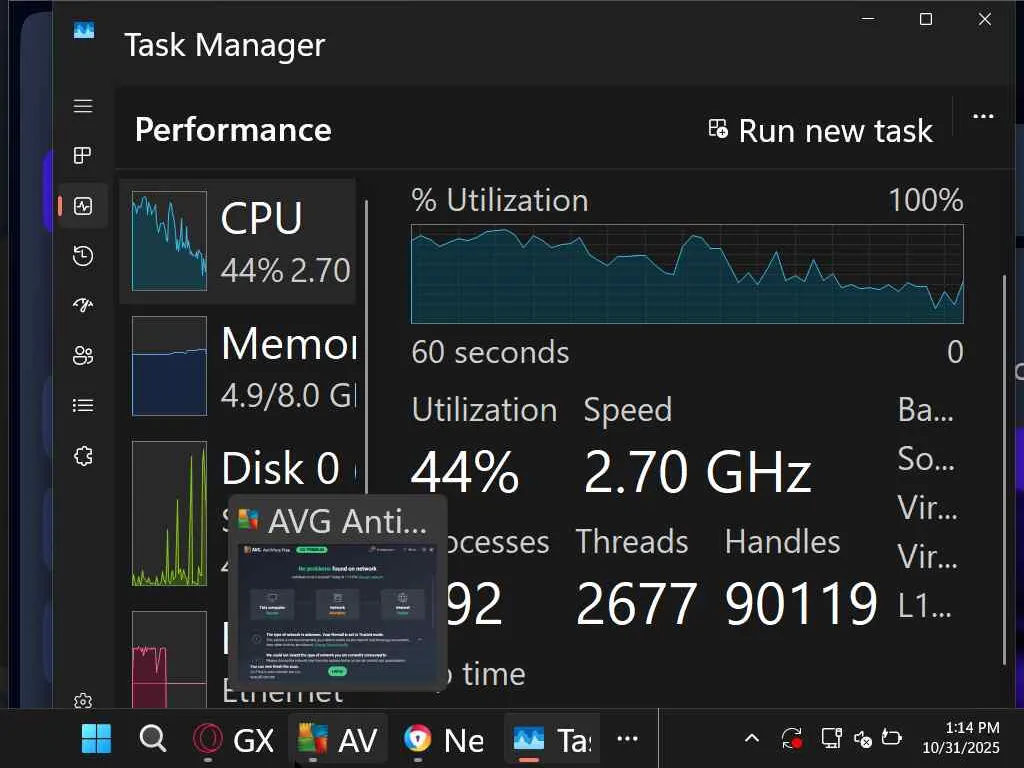Open the Processes page in sidebar
Screen dimensions: 1024x768
point(83,156)
